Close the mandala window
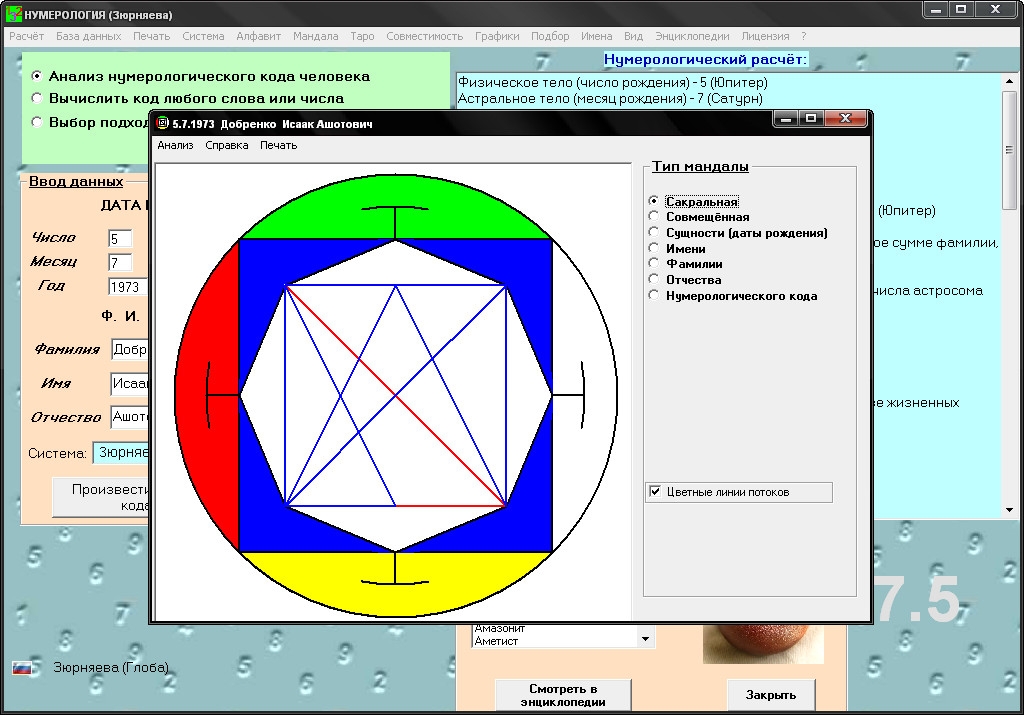1024x715 pixels. [x=845, y=118]
